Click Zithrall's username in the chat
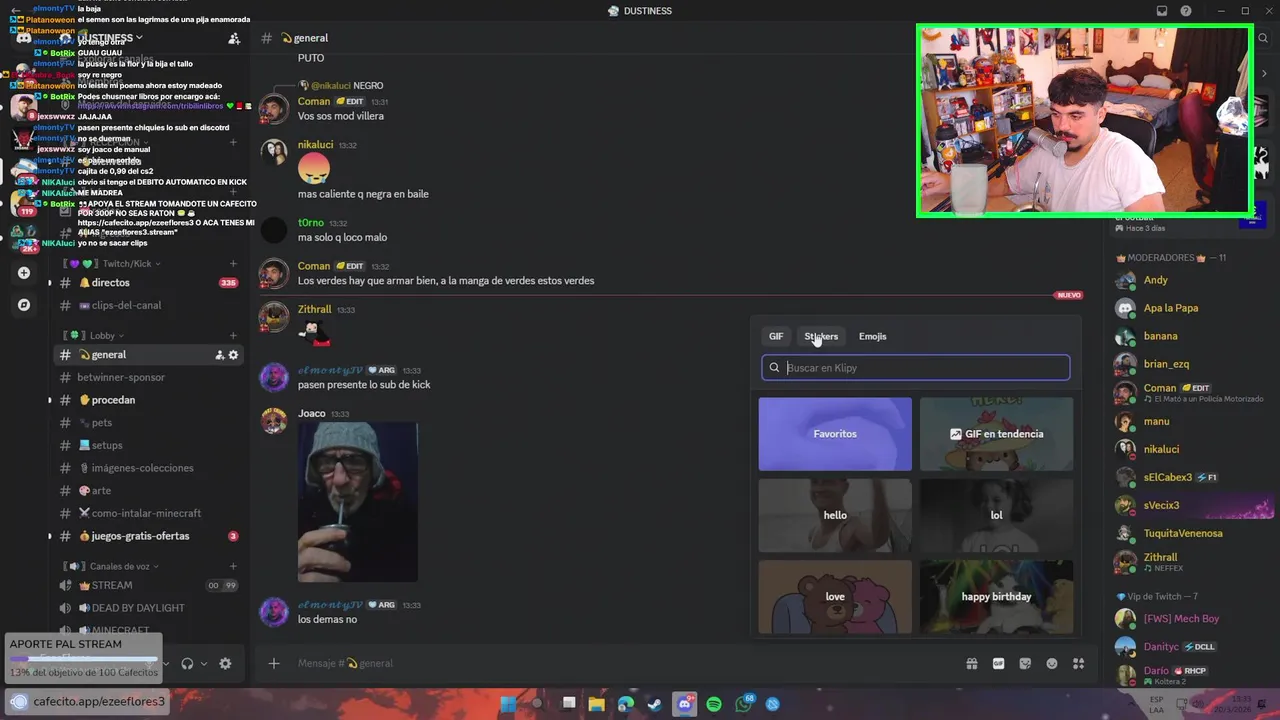Image resolution: width=1280 pixels, height=720 pixels. click(314, 310)
